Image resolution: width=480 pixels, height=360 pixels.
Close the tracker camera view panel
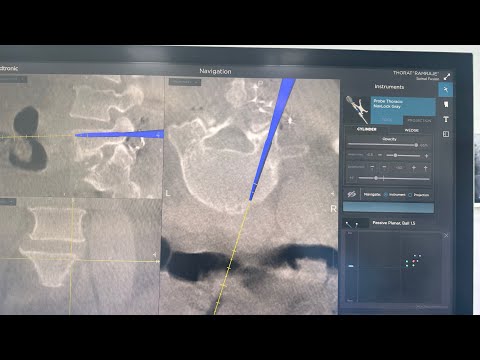(446, 236)
